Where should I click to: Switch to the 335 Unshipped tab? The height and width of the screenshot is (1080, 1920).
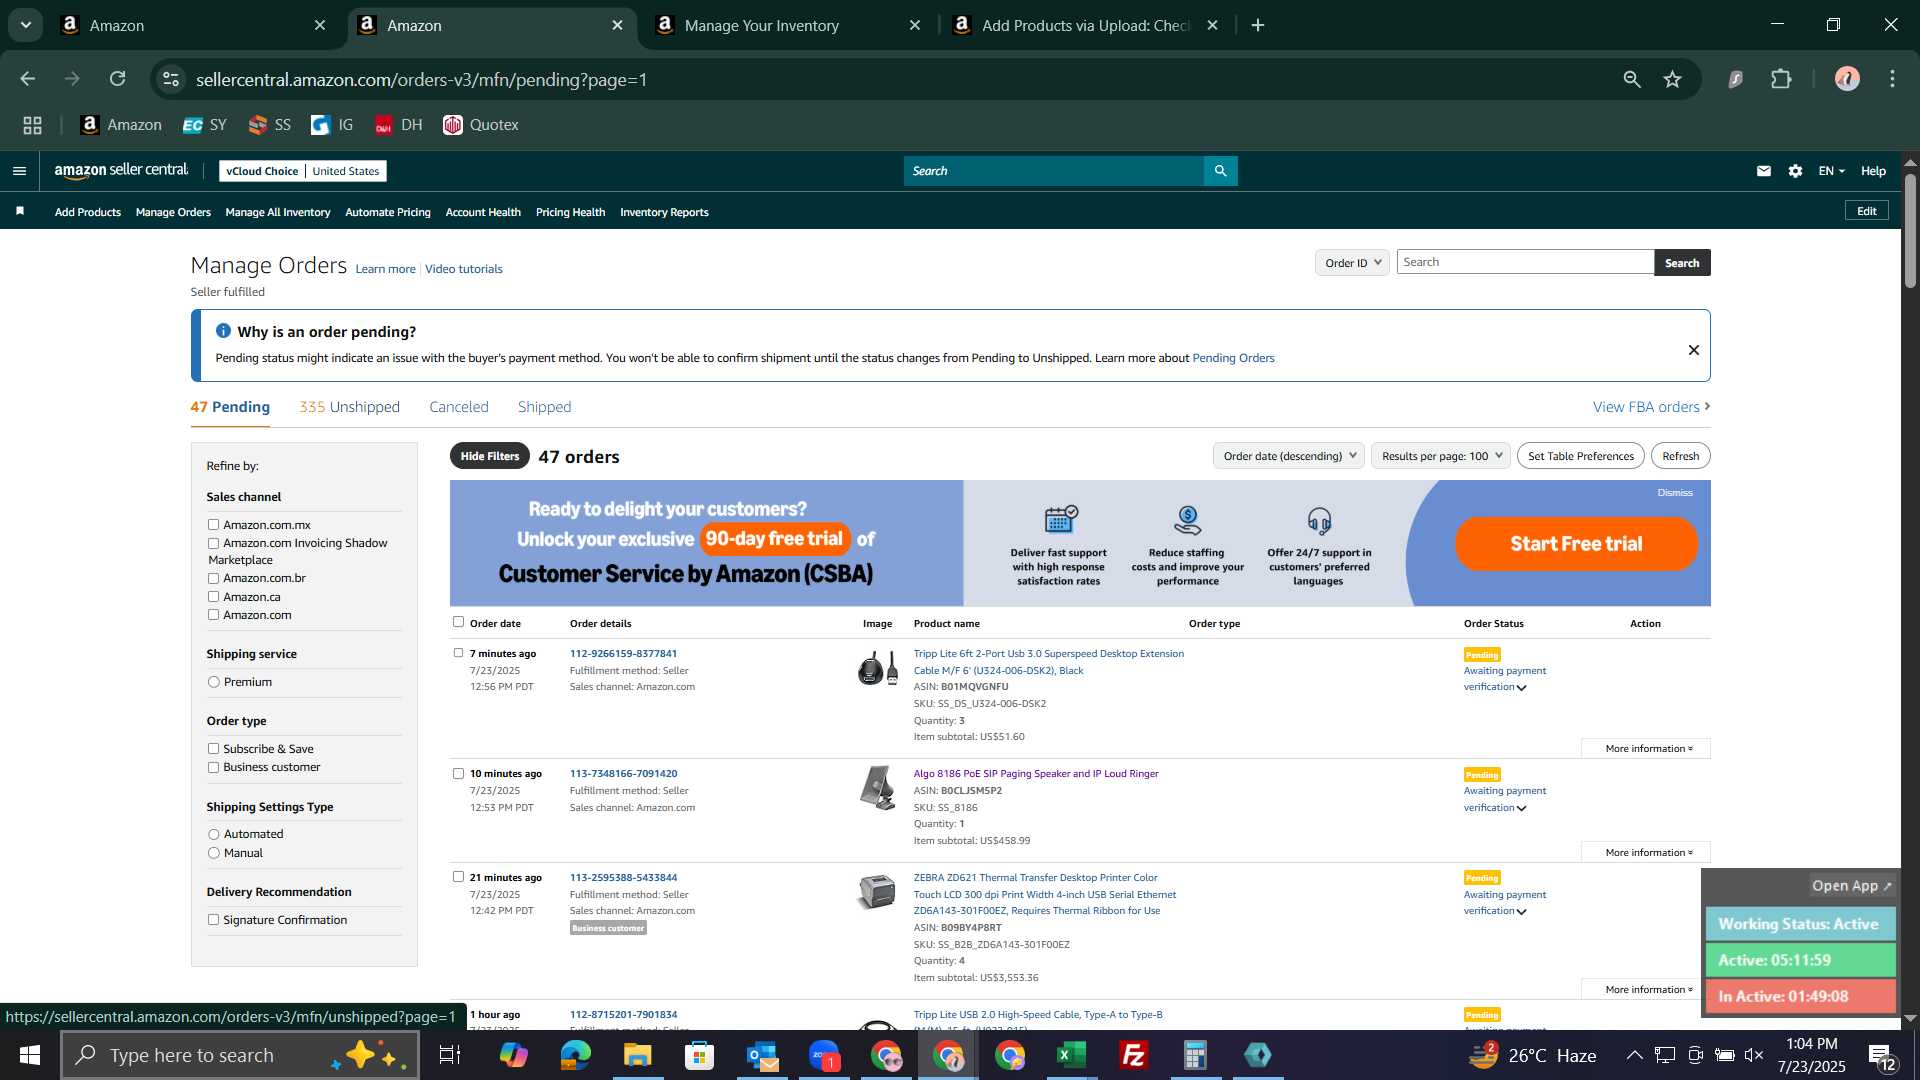(349, 407)
